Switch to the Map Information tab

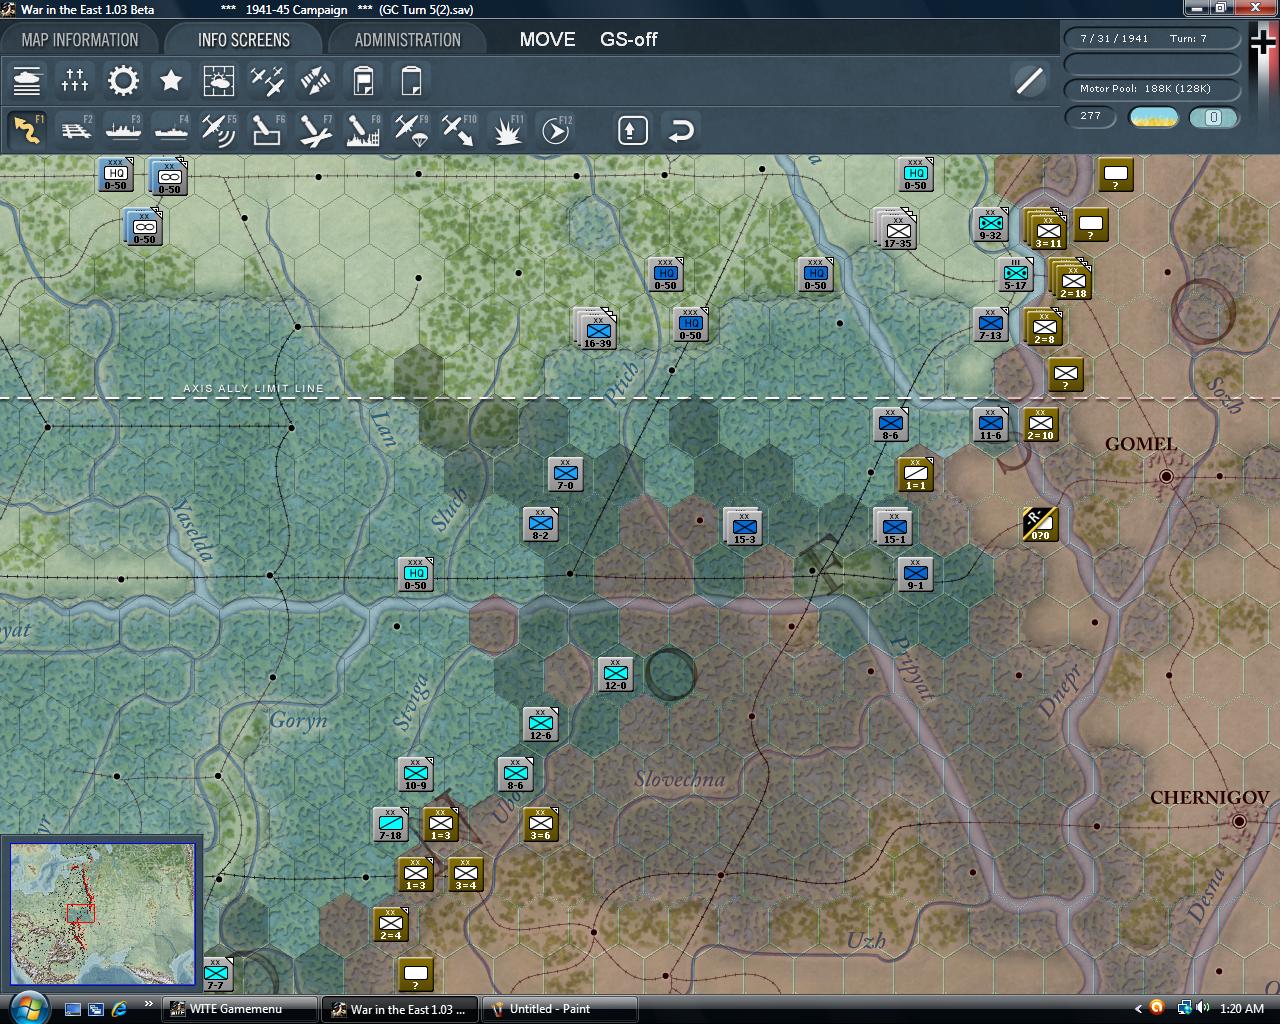[80, 40]
